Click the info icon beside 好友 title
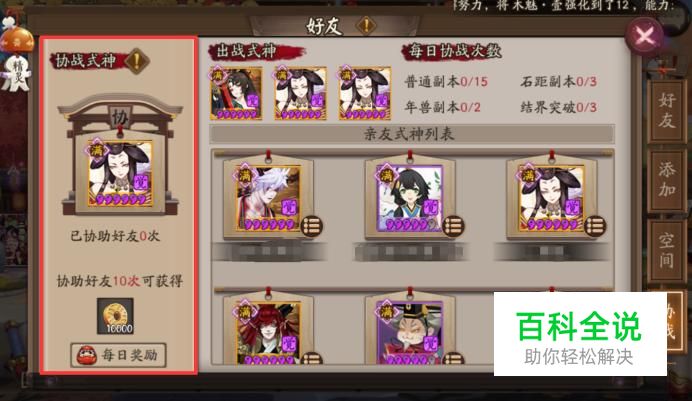 tap(366, 26)
